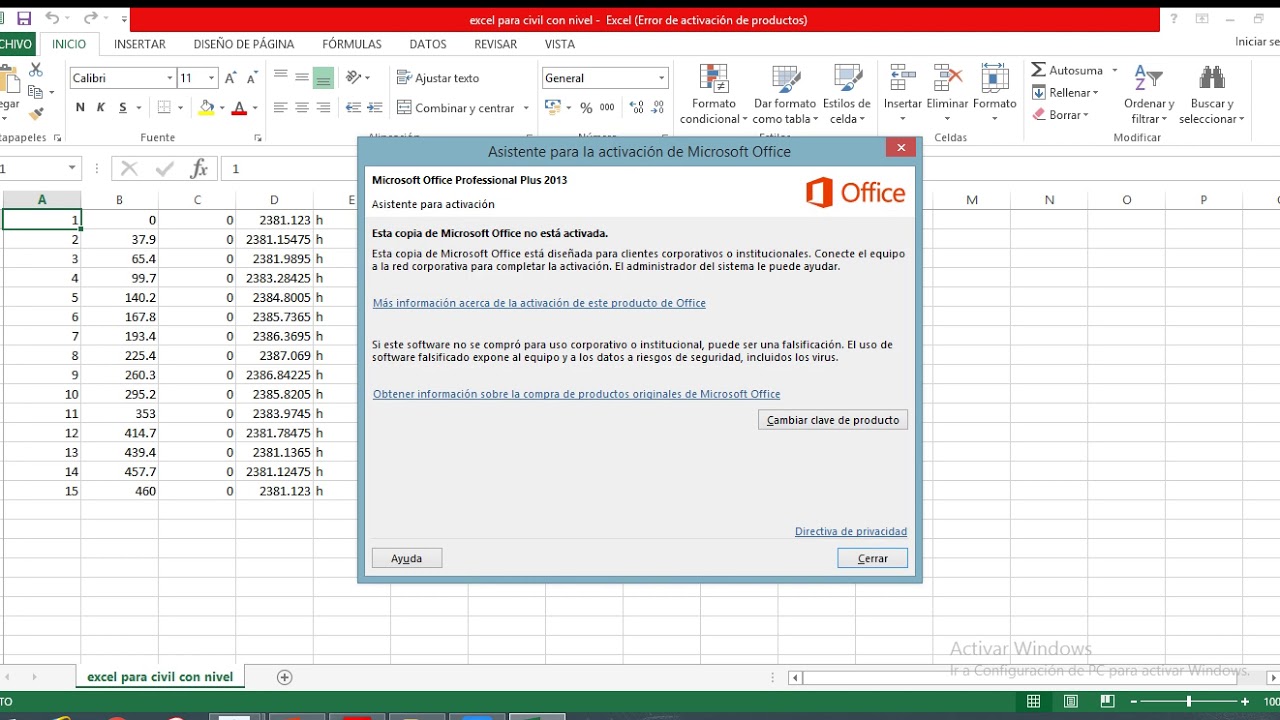The height and width of the screenshot is (720, 1280).
Task: Click the insert function fx icon
Action: 199,168
